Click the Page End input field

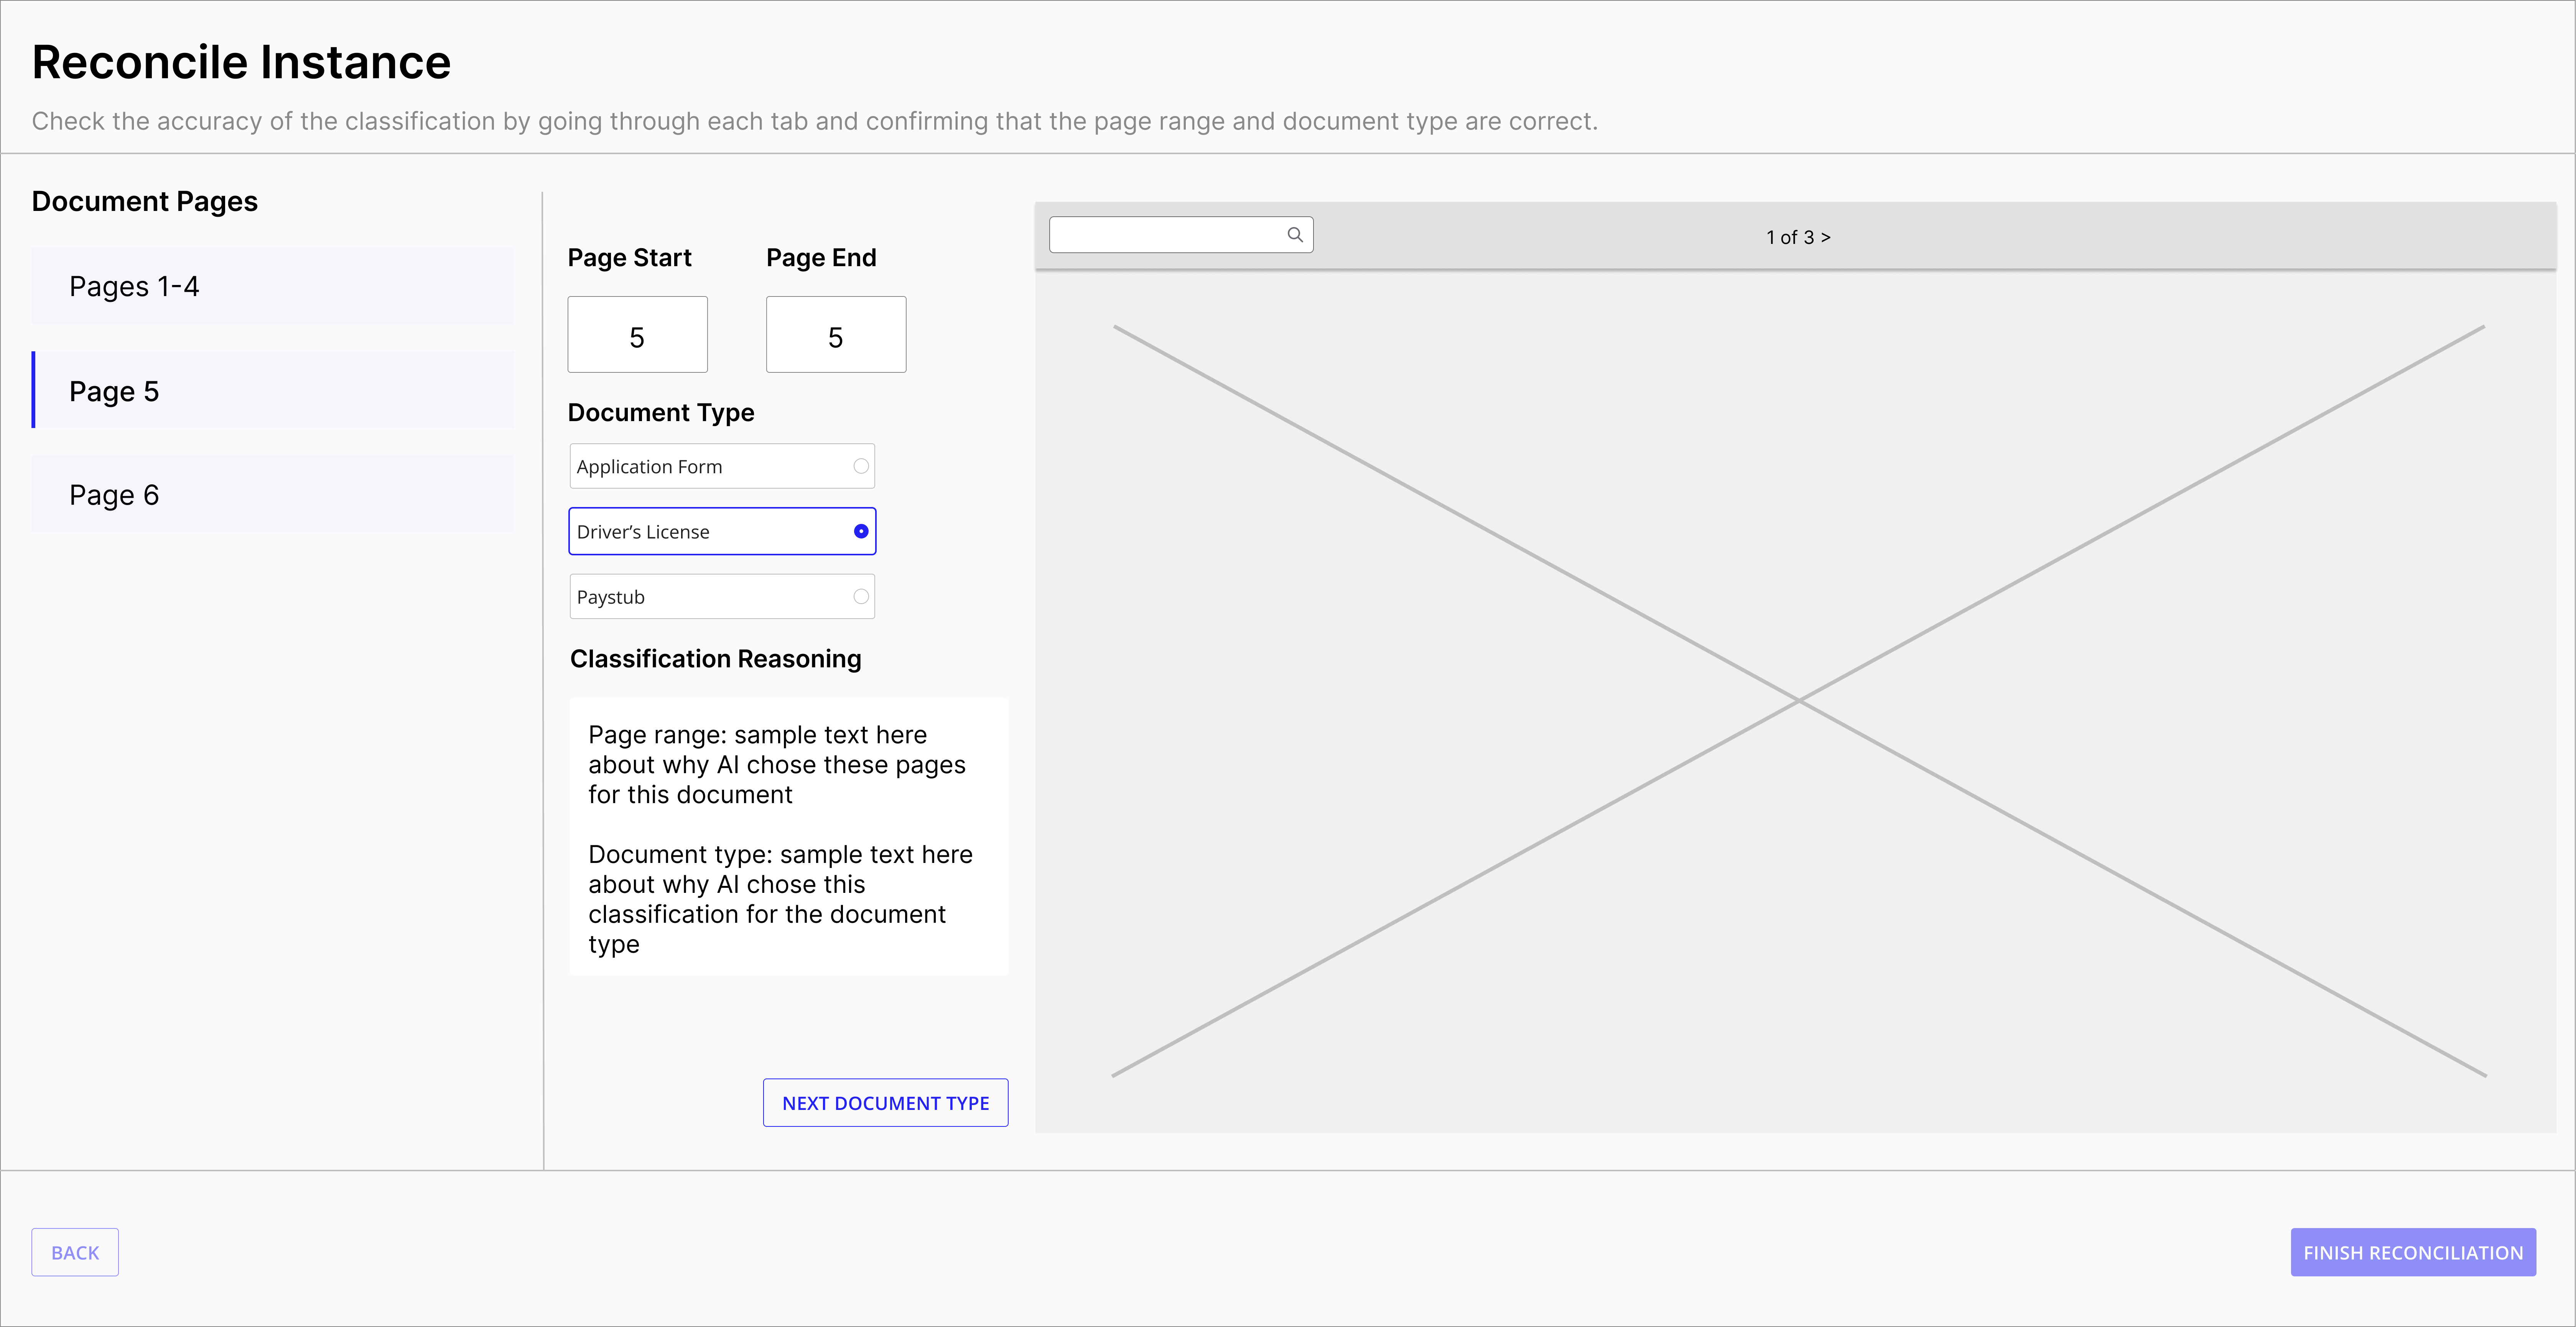click(835, 334)
